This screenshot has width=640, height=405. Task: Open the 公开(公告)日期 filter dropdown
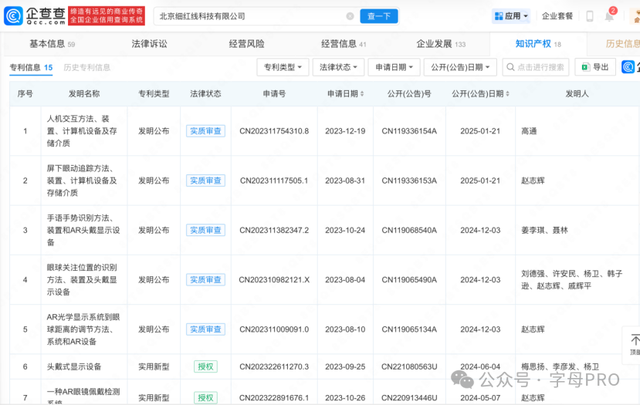(458, 67)
